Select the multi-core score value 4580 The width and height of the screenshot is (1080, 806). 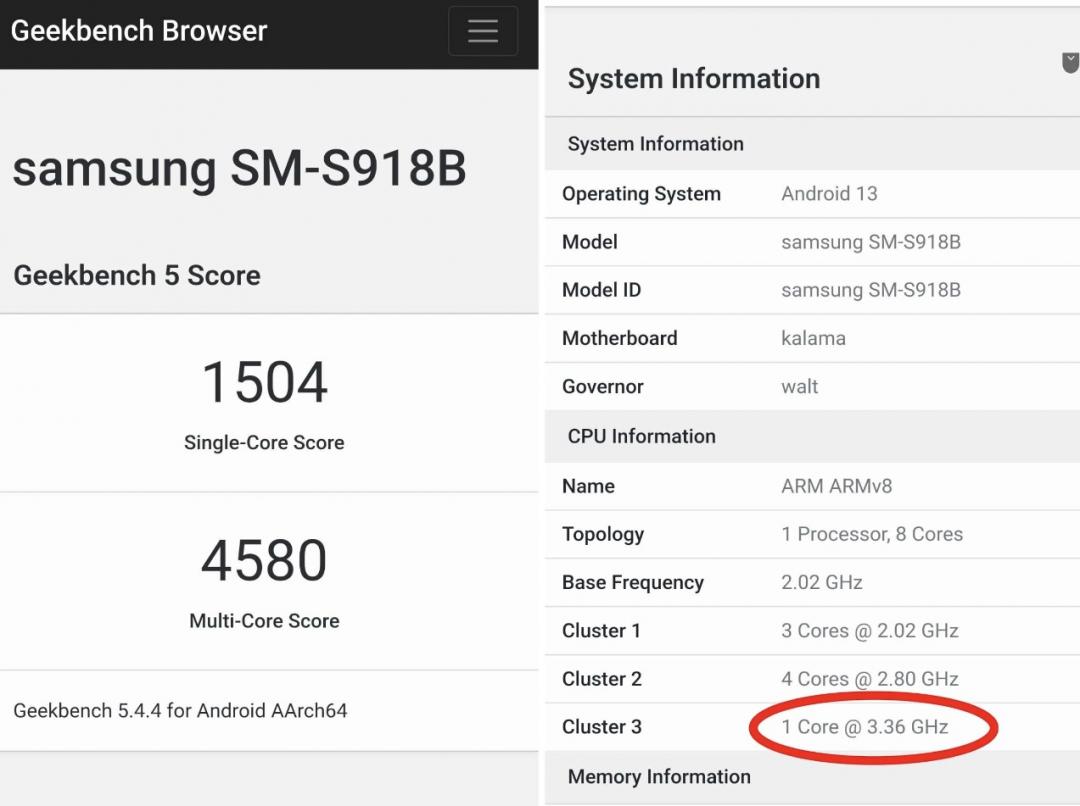(x=264, y=560)
